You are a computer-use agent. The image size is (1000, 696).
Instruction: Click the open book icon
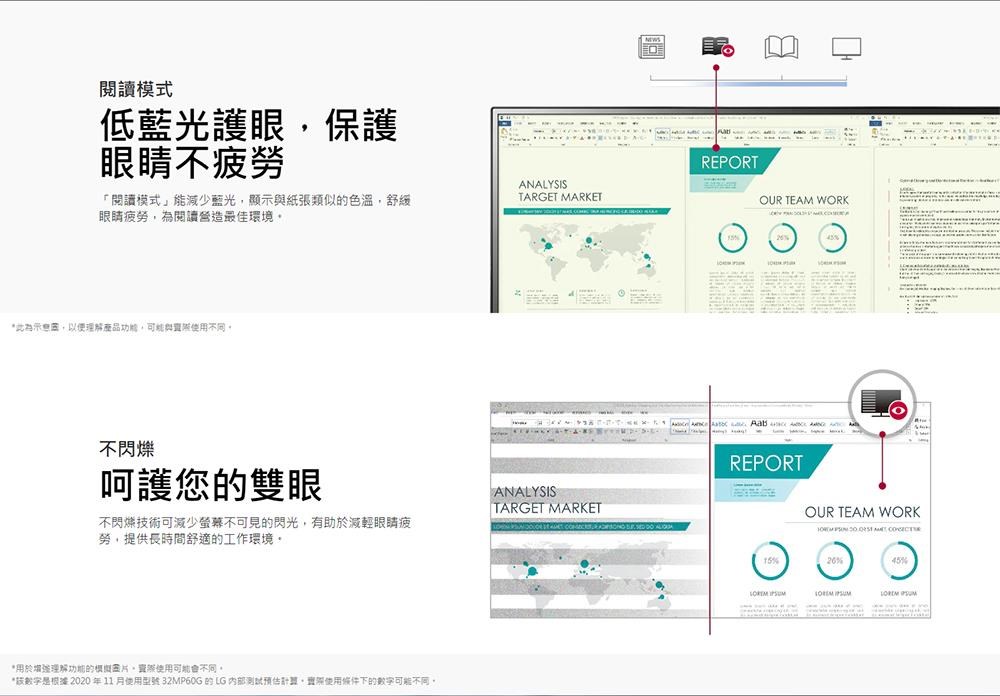point(781,47)
